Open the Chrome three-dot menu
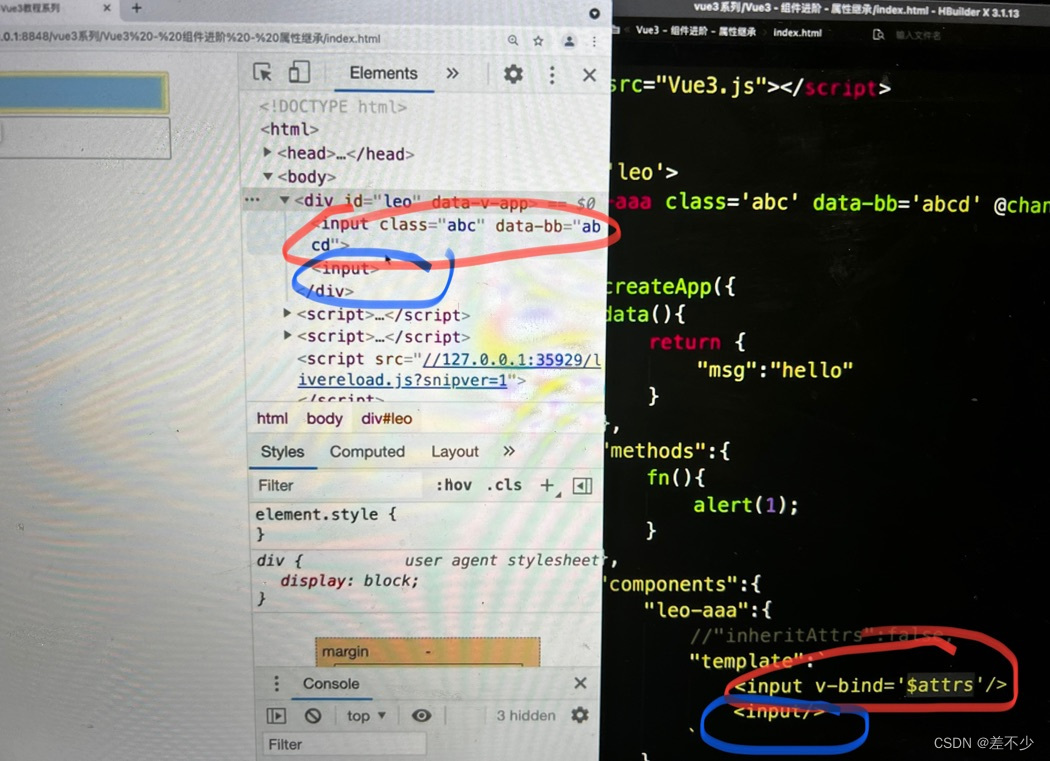Screen dimensions: 1050x761 tap(594, 42)
